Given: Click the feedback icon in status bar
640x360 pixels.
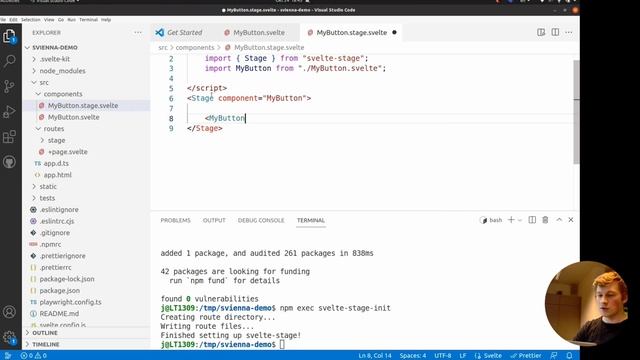Looking at the screenshot, I should point(554,356).
